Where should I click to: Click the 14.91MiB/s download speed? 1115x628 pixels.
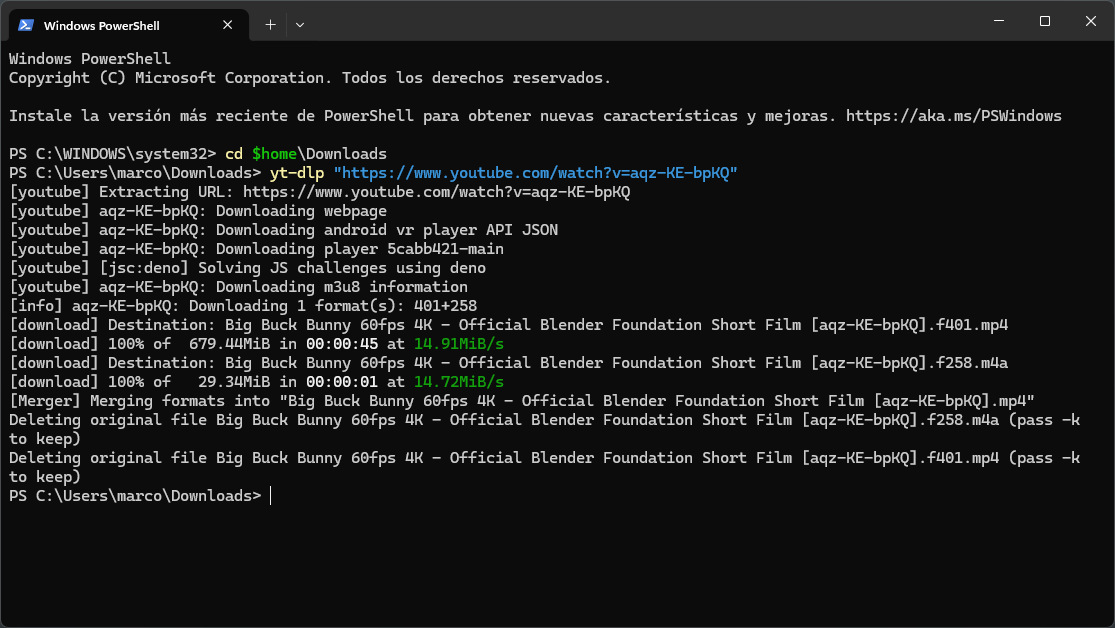pos(459,344)
